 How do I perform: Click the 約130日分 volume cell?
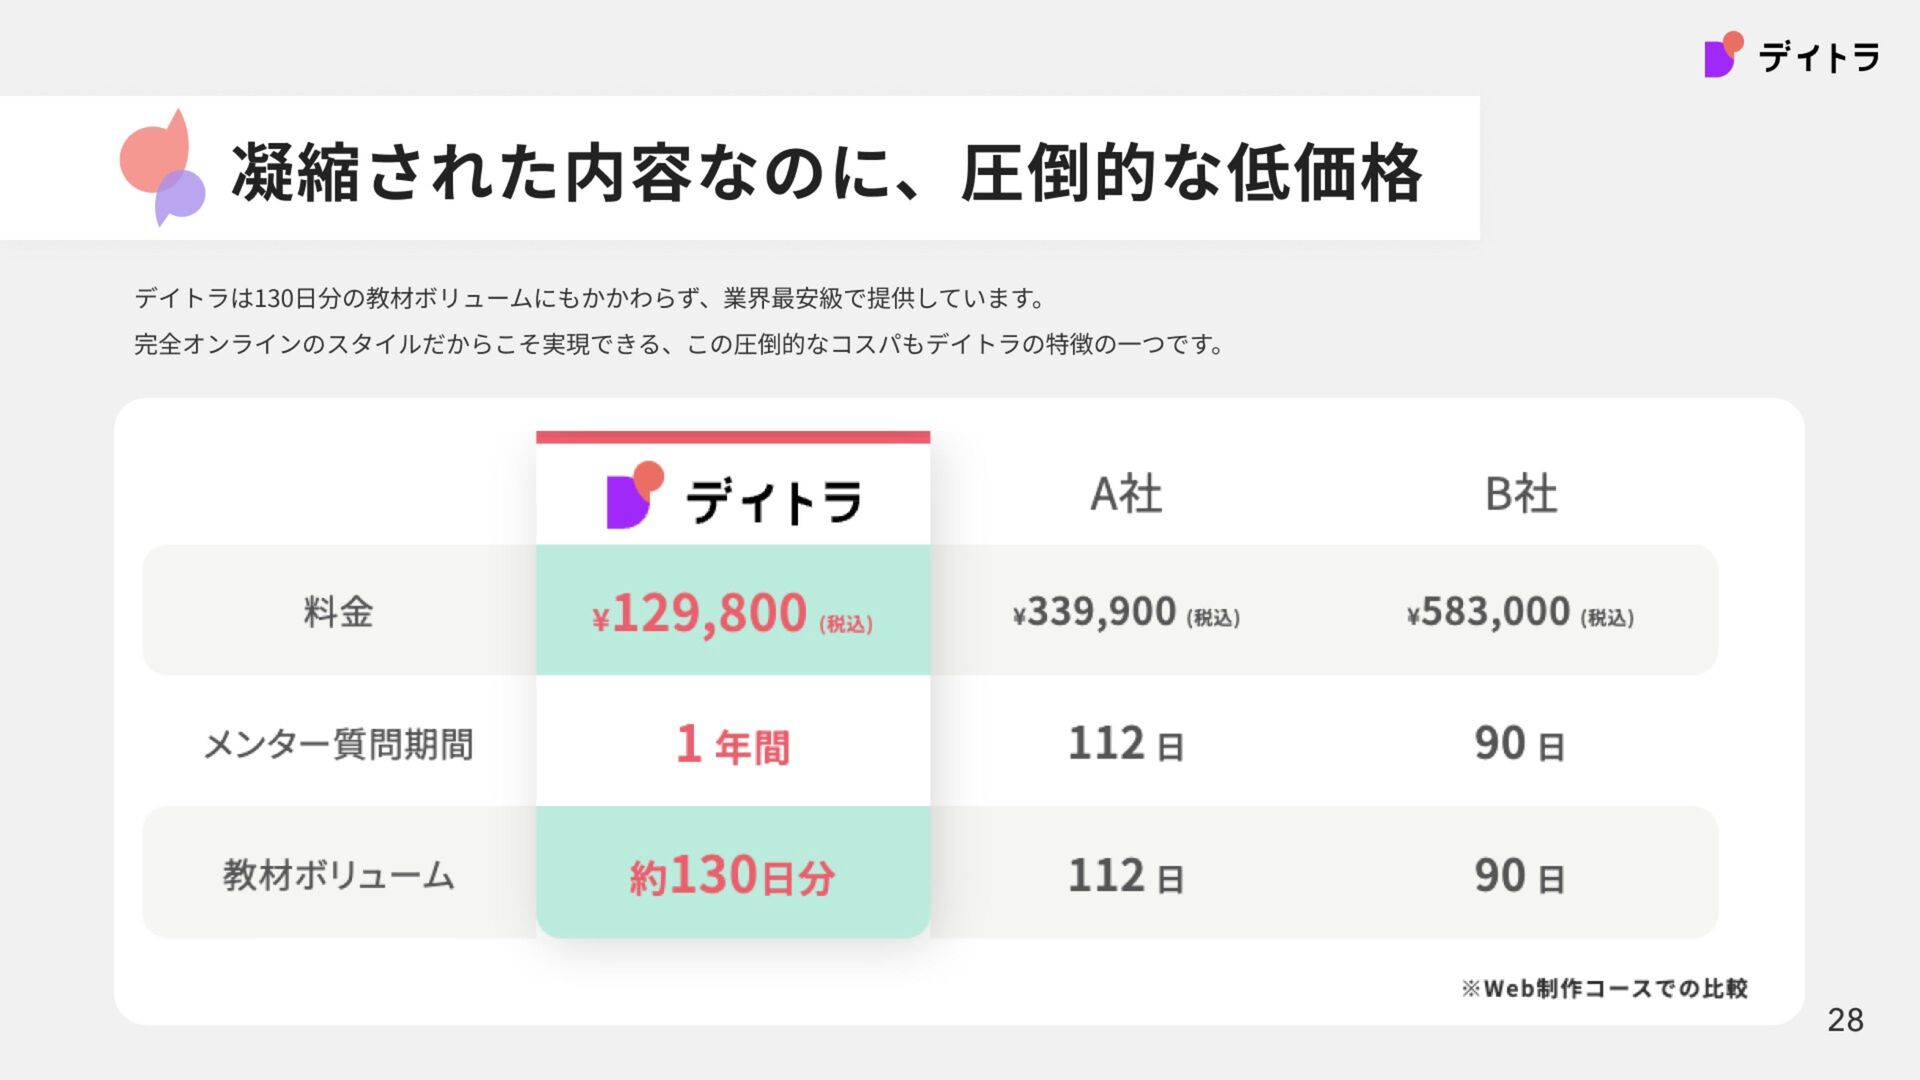coord(733,875)
